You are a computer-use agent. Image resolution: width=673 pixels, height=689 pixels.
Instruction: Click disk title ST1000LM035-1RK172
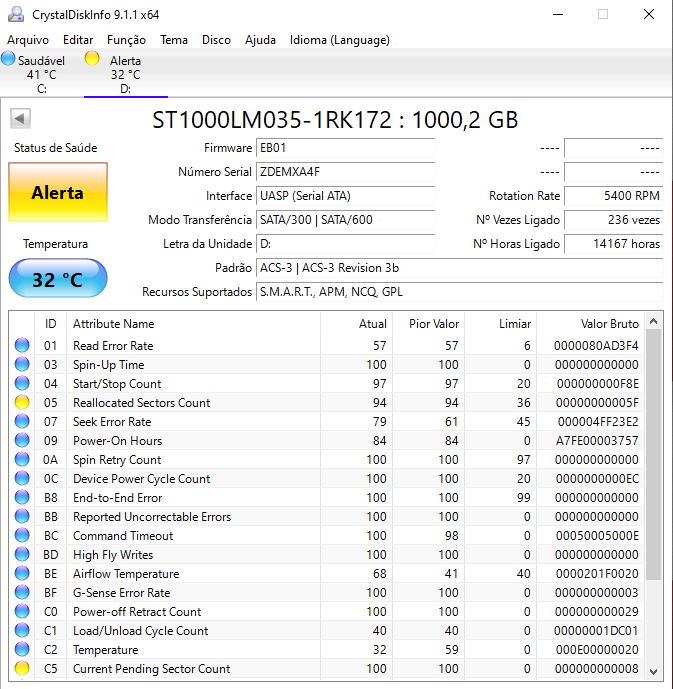[335, 120]
